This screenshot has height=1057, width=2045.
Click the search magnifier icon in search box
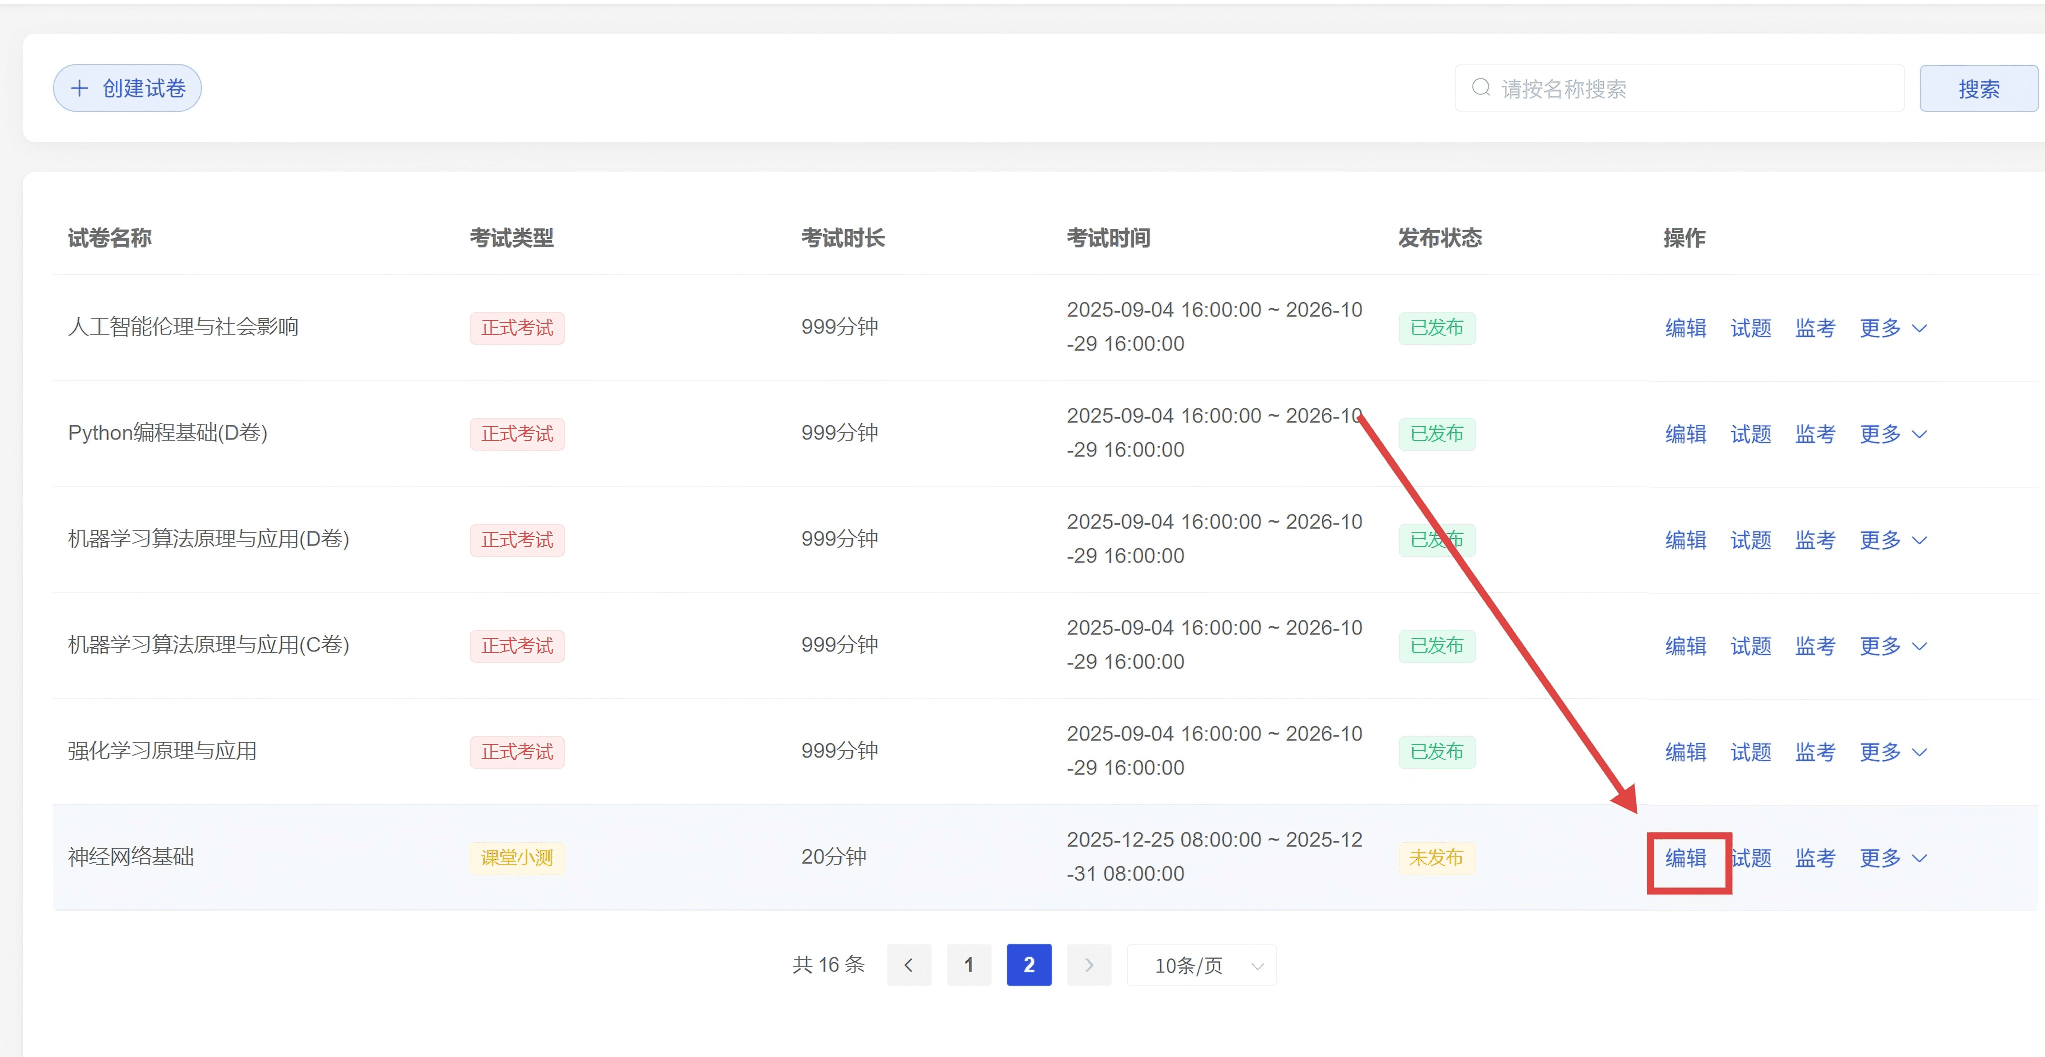(1480, 88)
